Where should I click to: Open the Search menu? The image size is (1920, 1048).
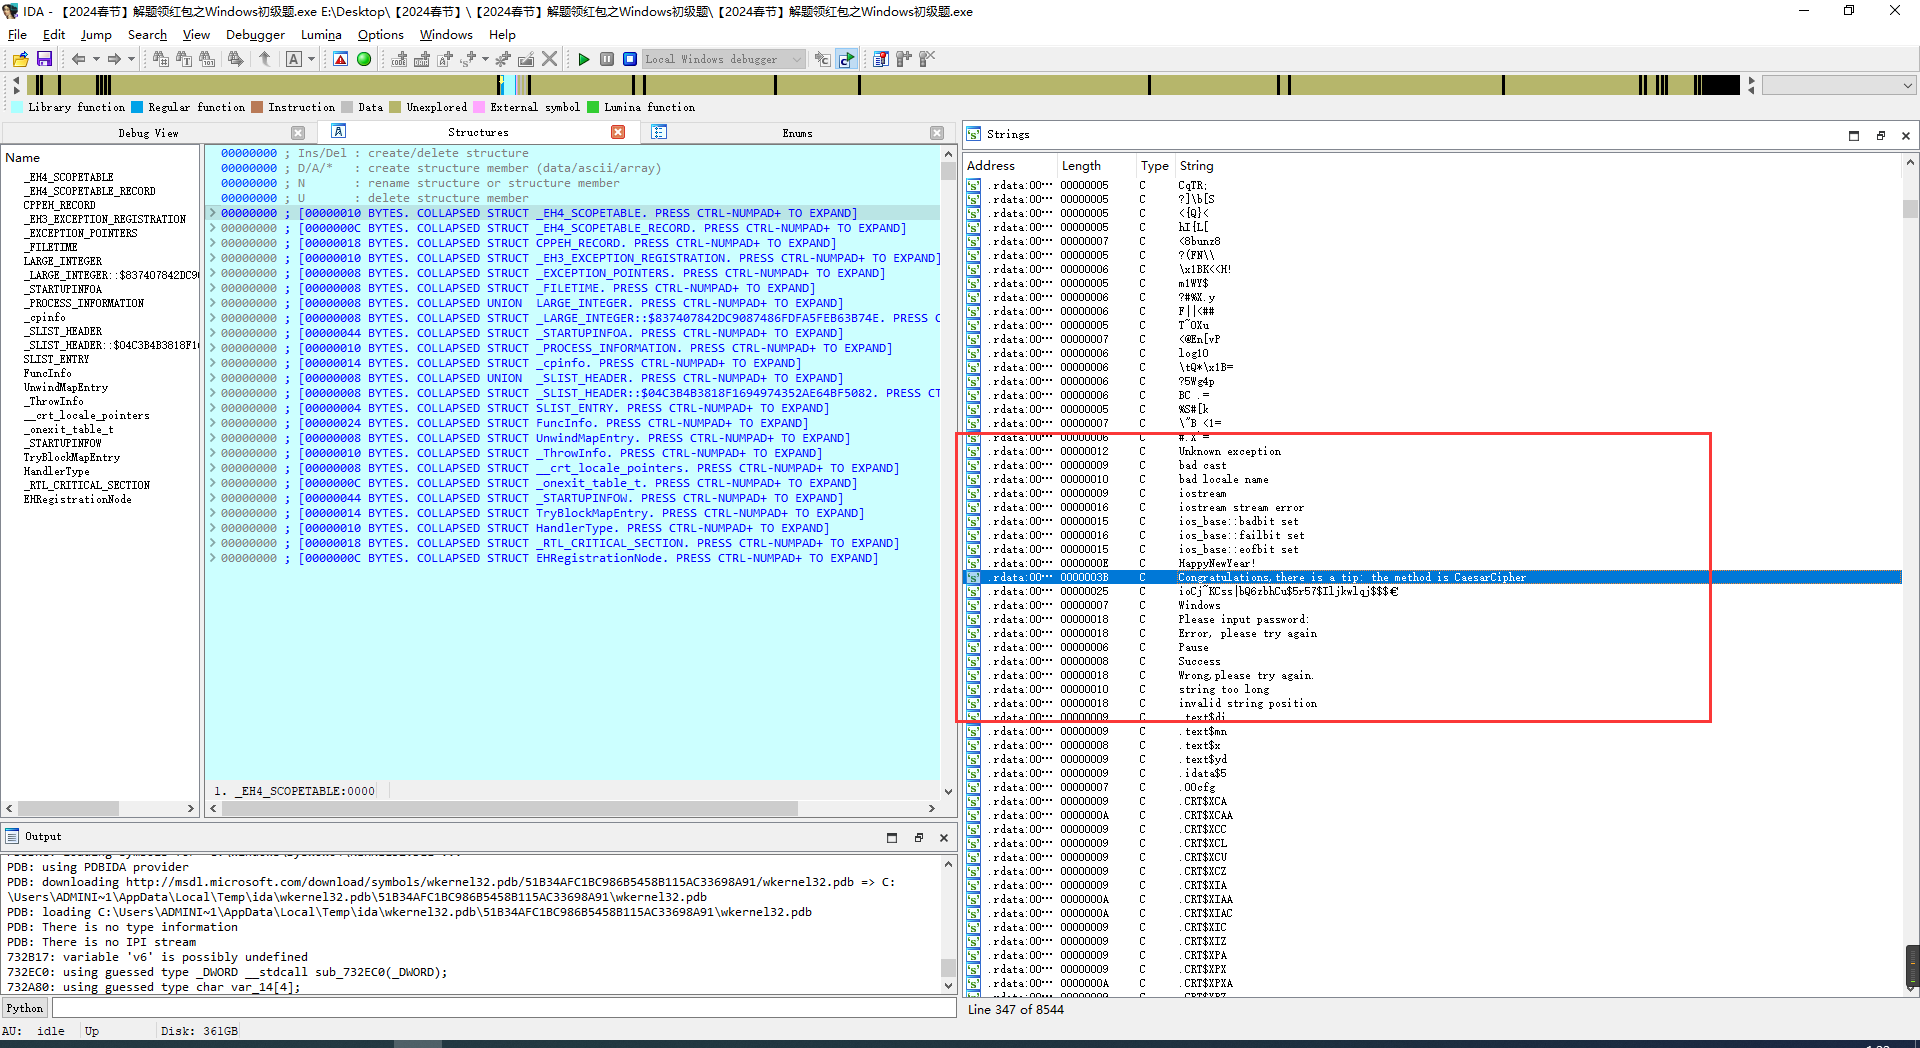click(x=147, y=34)
